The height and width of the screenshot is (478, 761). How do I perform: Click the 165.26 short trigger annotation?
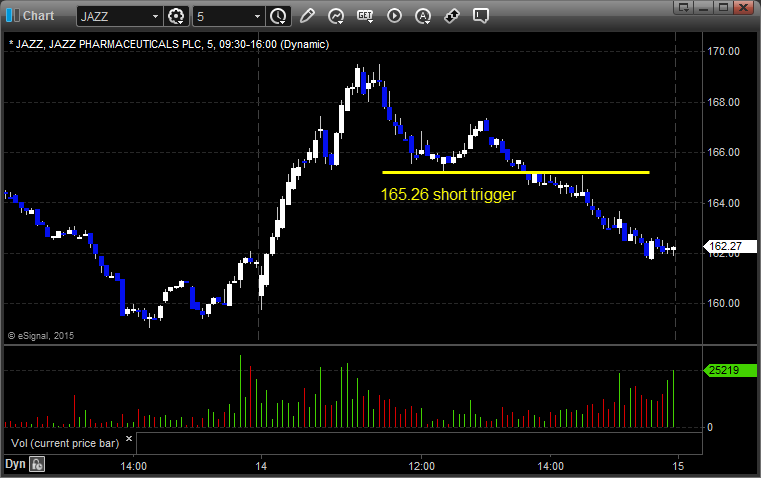pyautogui.click(x=448, y=194)
